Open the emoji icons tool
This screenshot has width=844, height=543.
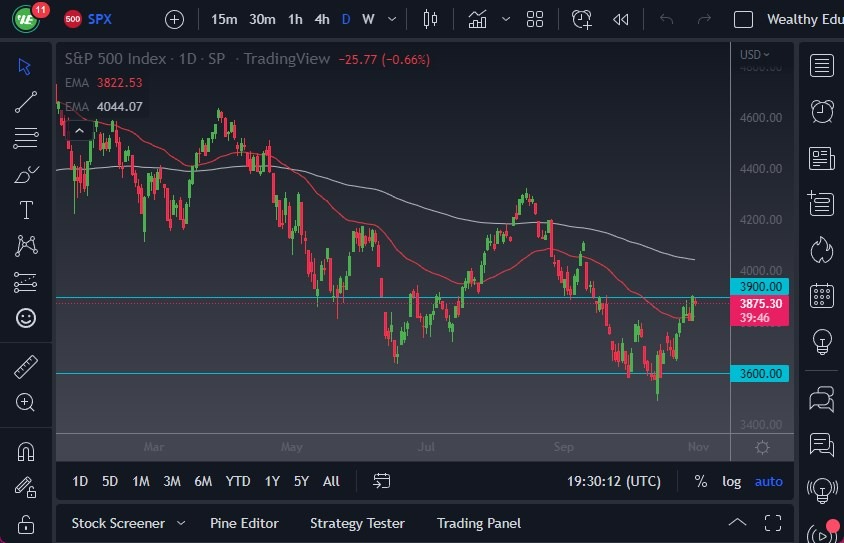(26, 318)
